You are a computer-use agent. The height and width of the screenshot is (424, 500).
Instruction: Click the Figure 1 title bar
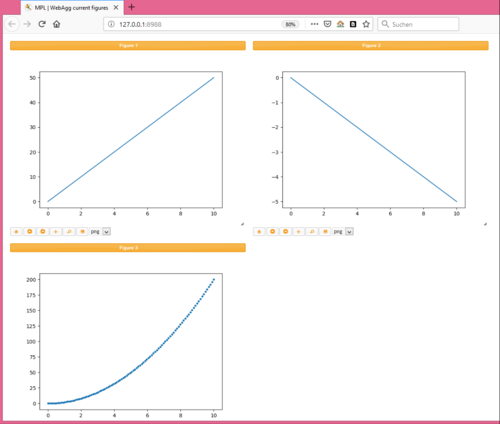pos(128,46)
